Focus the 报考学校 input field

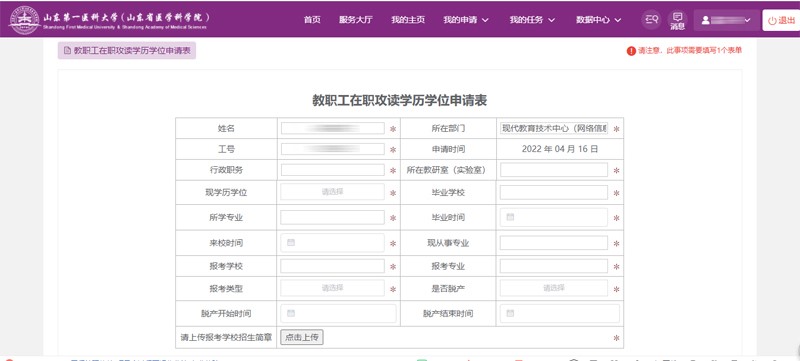pyautogui.click(x=332, y=266)
